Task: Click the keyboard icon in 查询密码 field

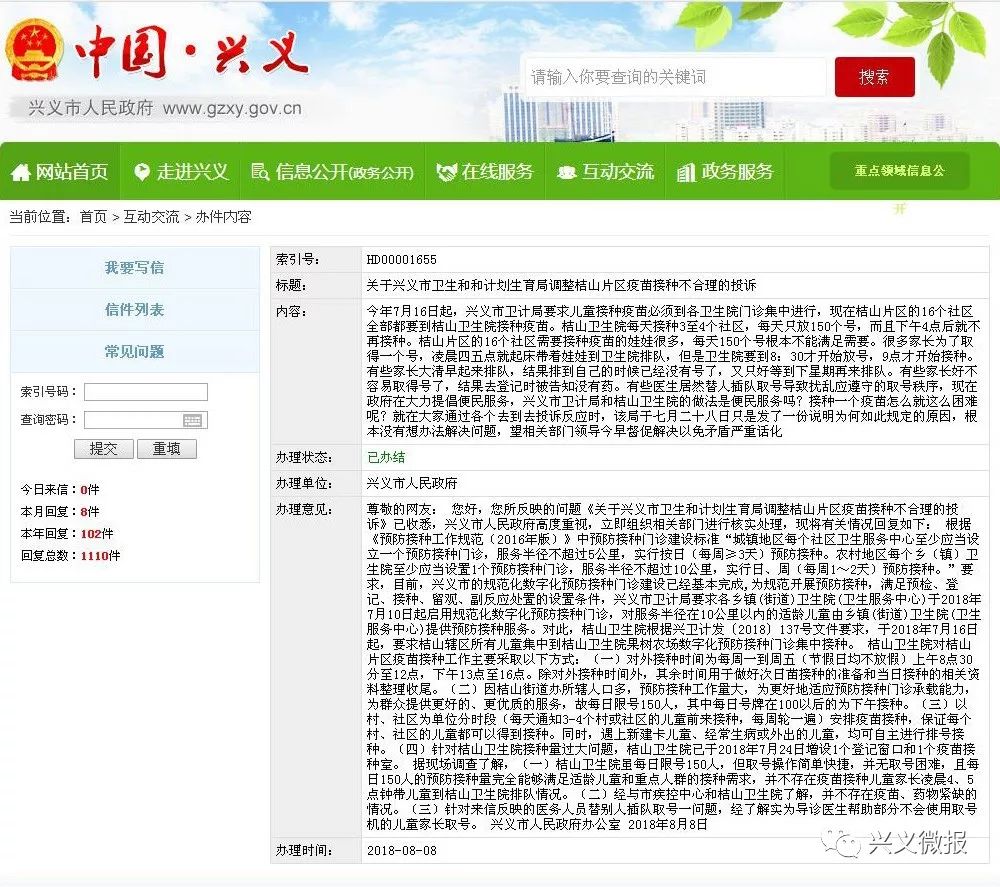Action: click(x=193, y=420)
